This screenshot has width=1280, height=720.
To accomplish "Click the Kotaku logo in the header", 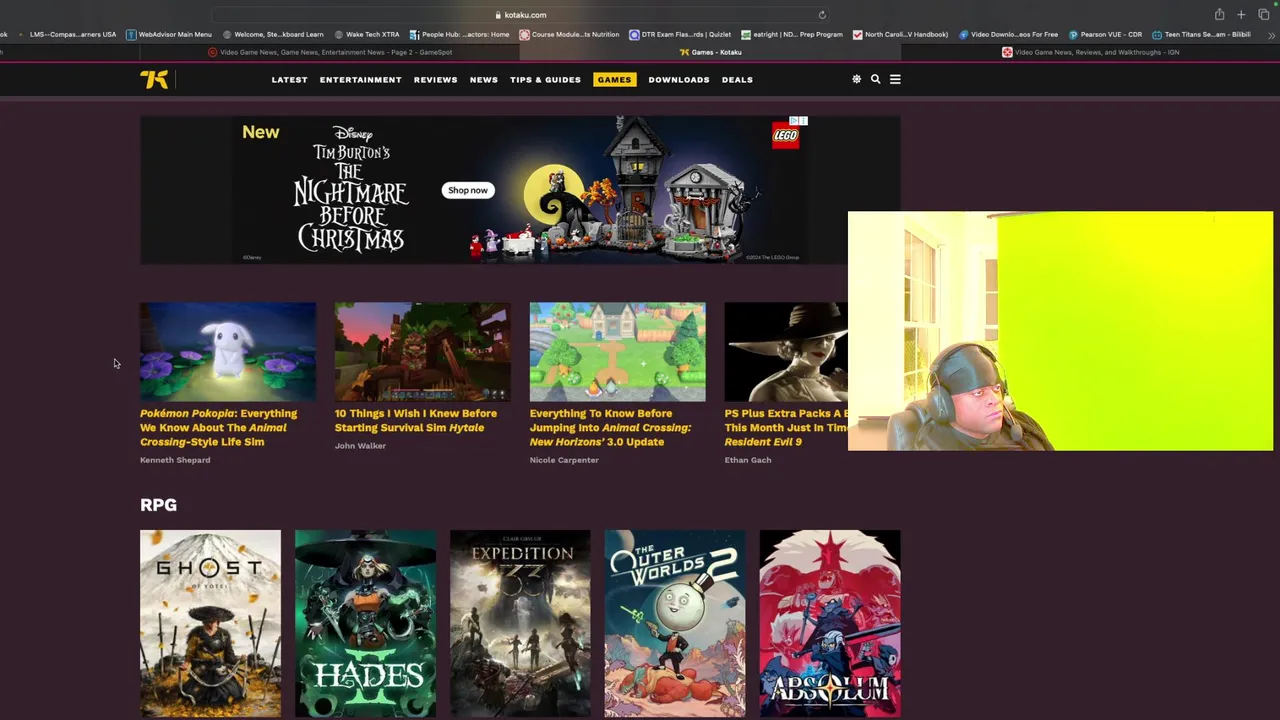I will click(154, 80).
